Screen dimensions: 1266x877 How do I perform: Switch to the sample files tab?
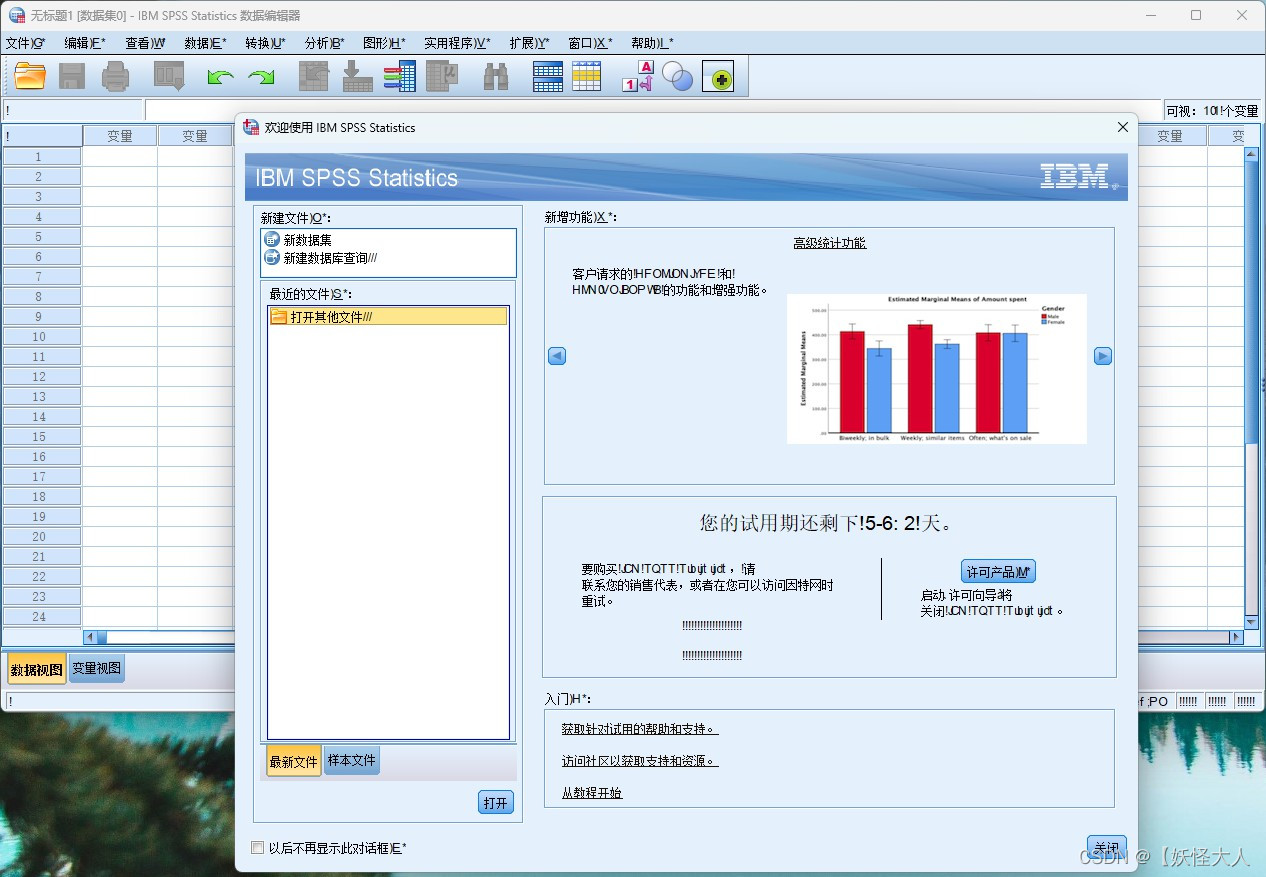352,760
